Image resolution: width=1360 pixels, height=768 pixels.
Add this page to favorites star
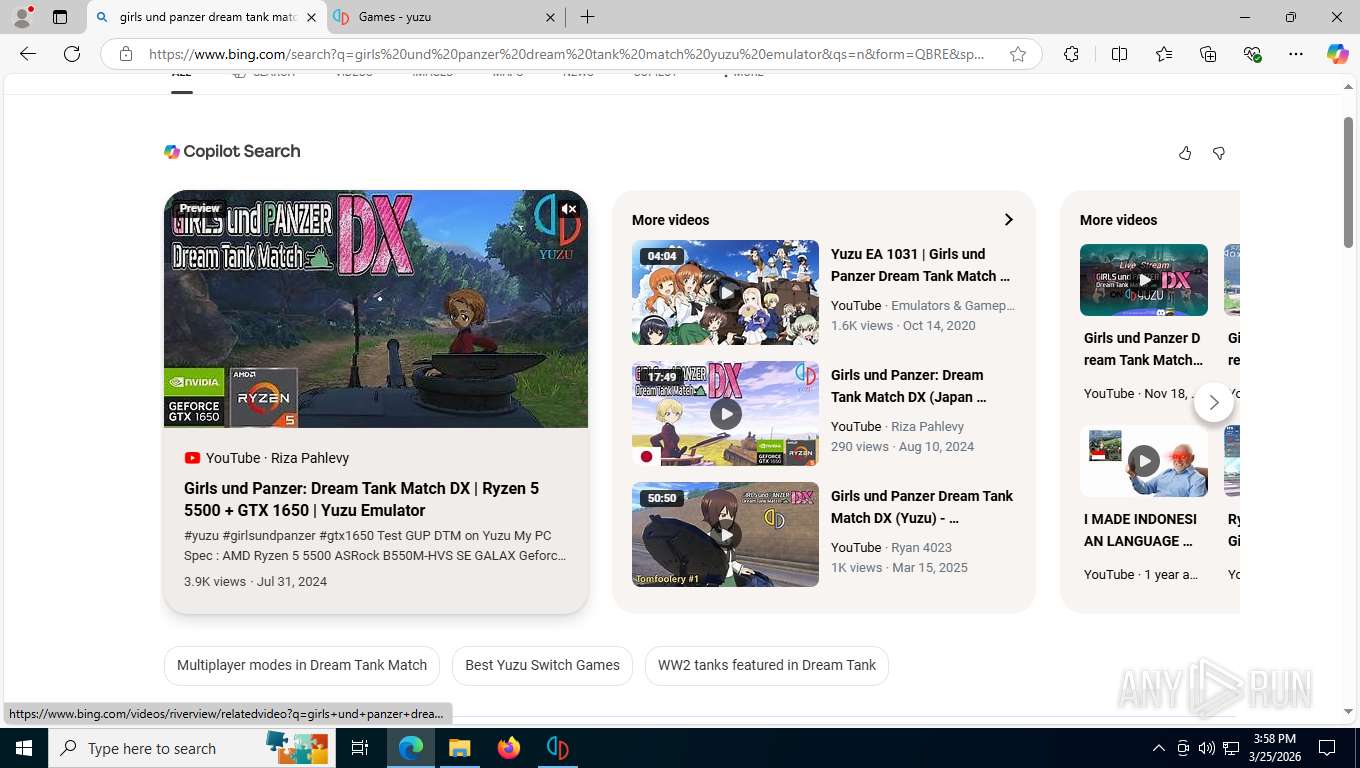pos(1018,54)
